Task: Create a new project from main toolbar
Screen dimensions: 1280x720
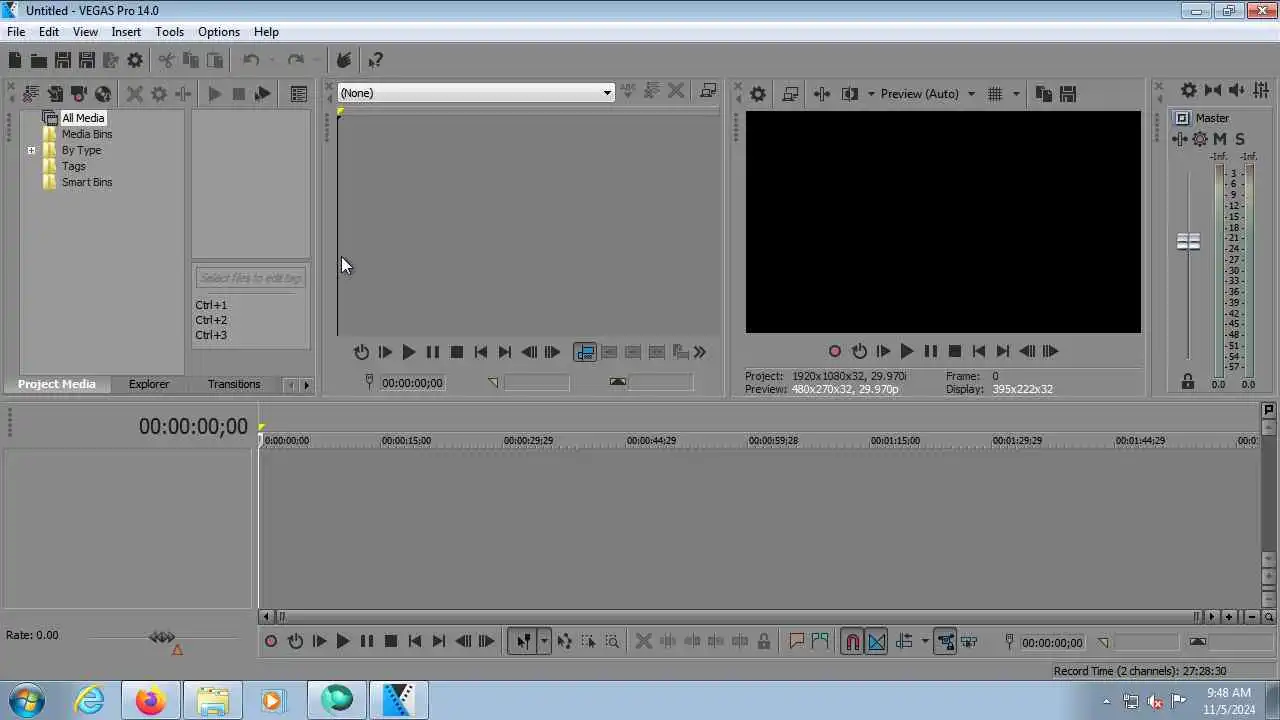Action: point(15,61)
